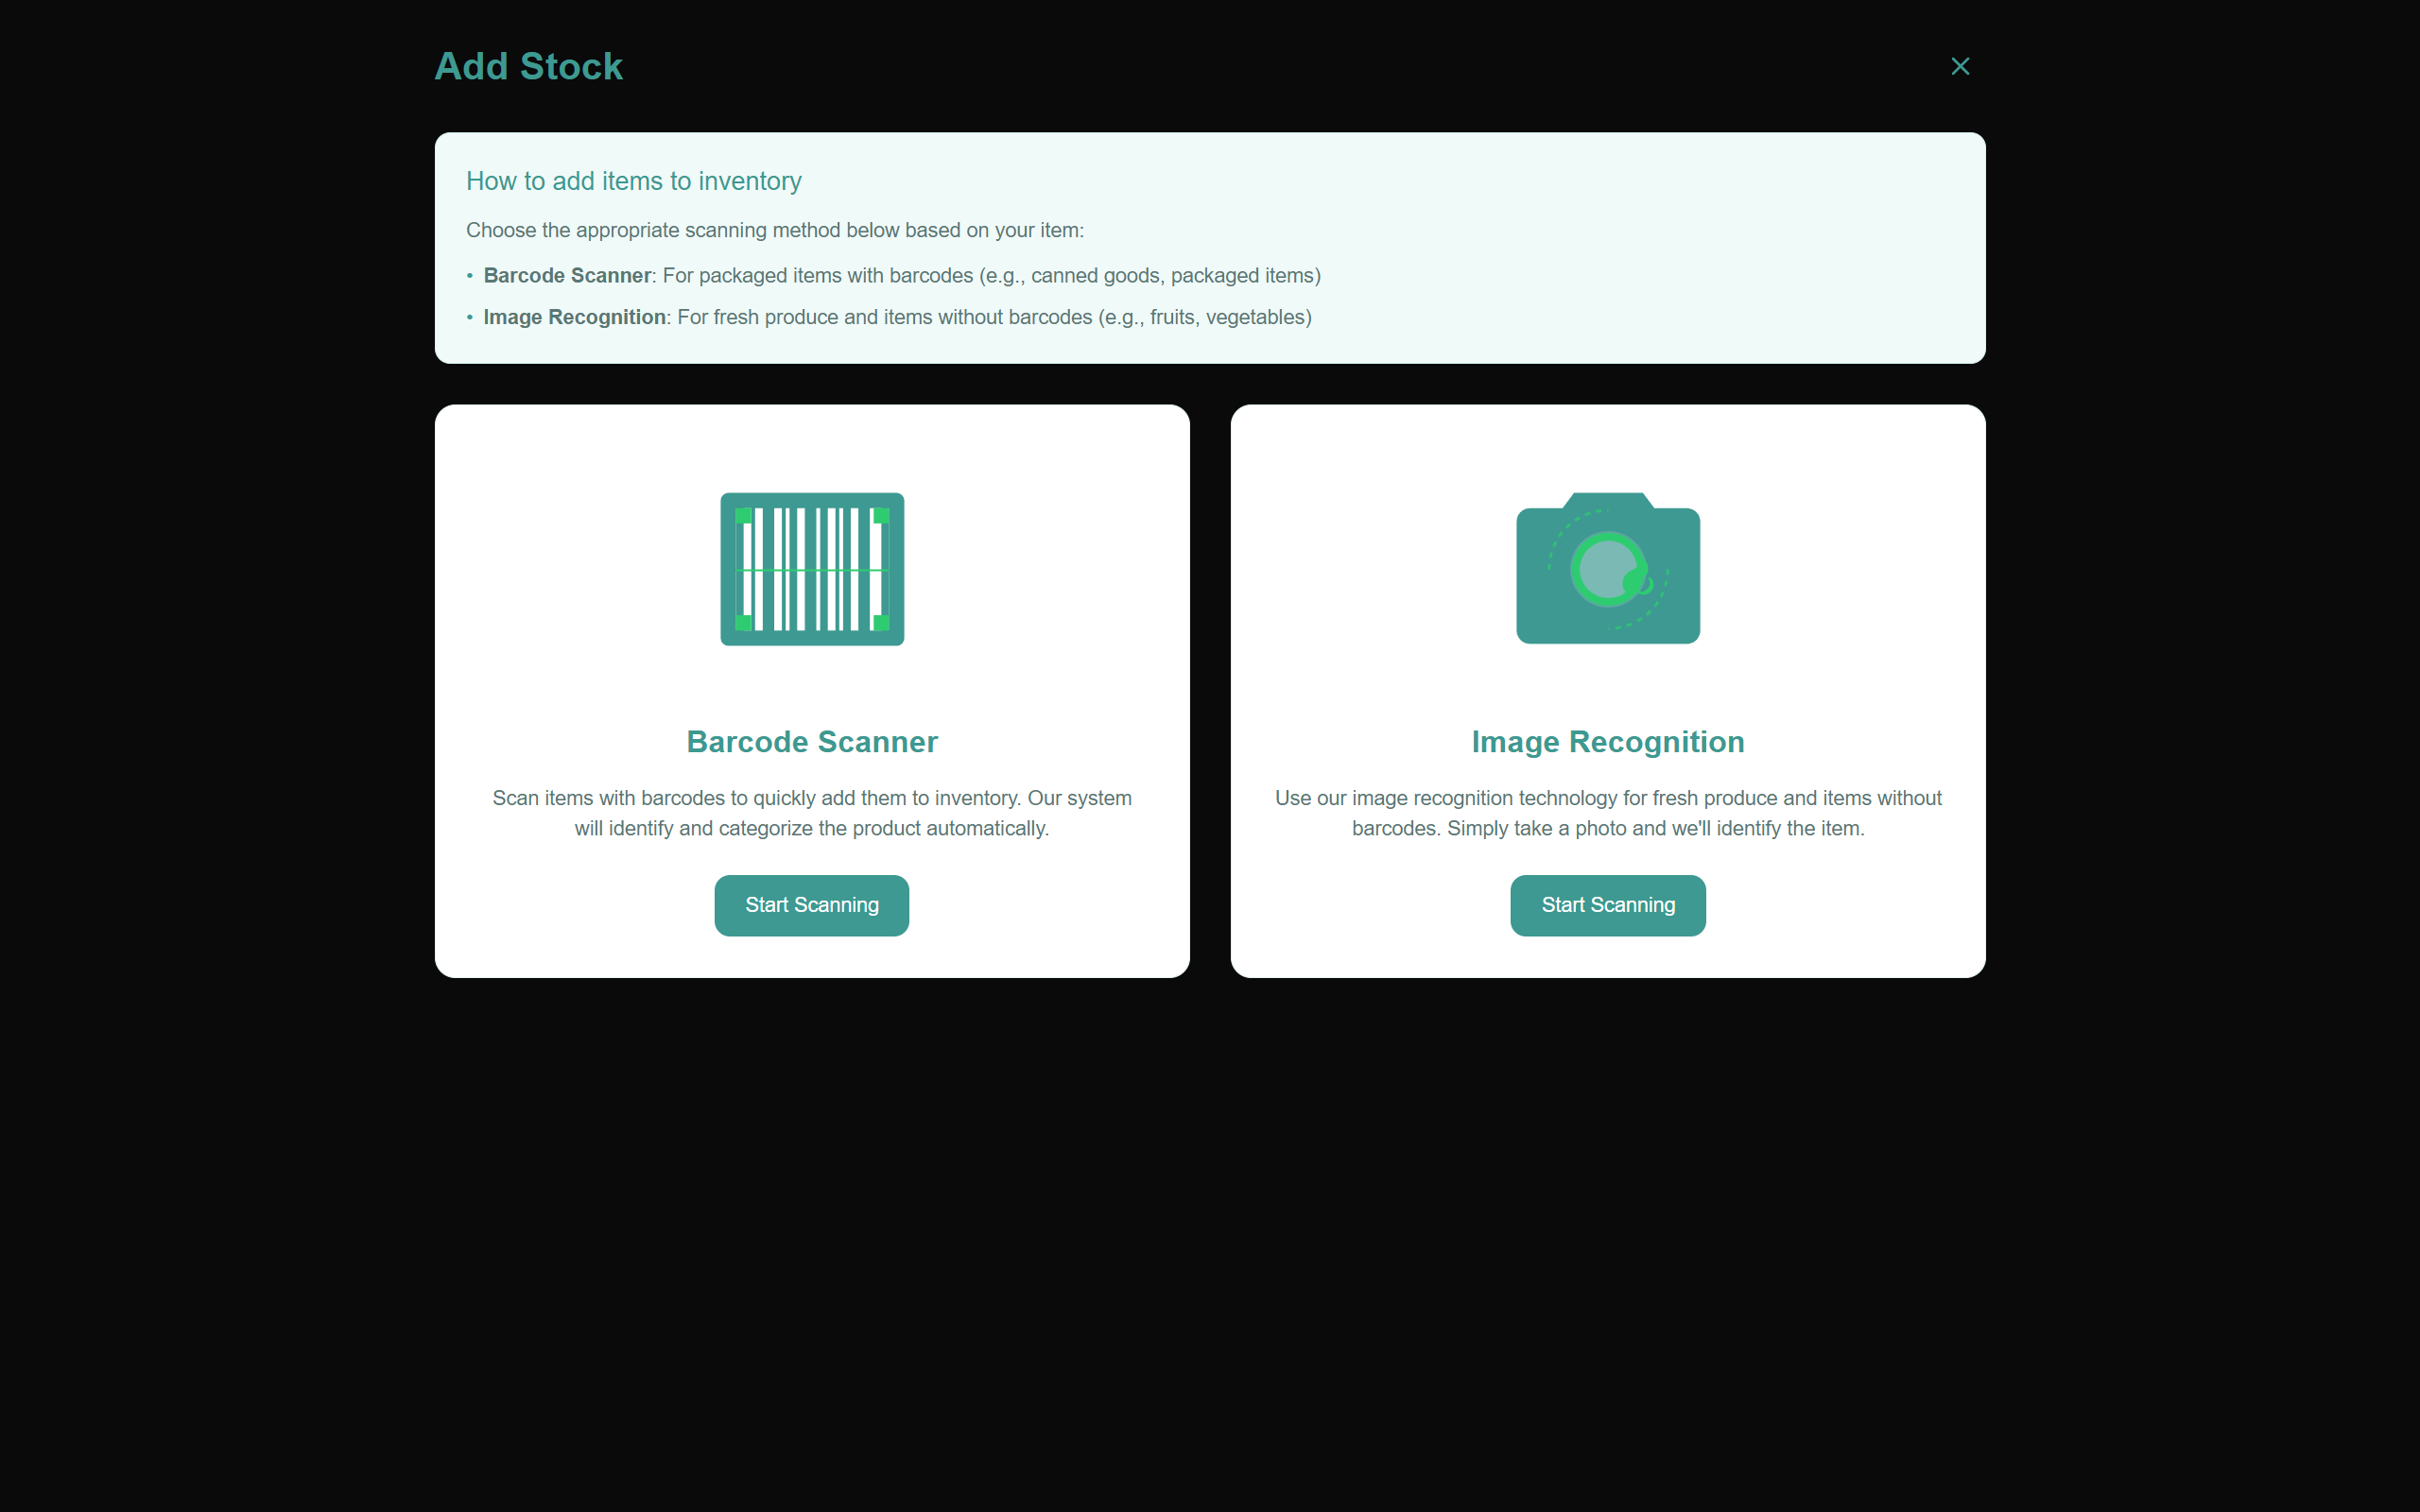Click the Barcode Scanner card heading
The height and width of the screenshot is (1512, 2420).
click(x=811, y=741)
